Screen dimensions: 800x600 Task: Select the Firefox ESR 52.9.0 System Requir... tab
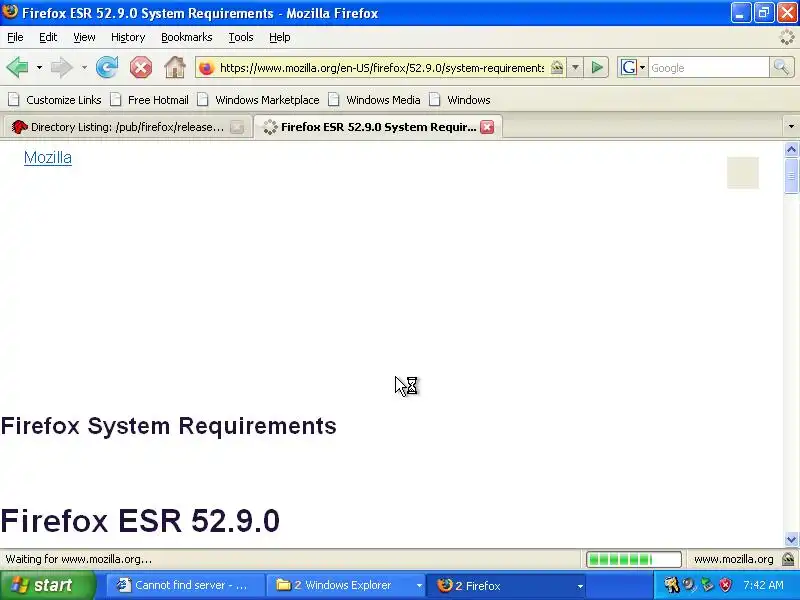click(378, 127)
